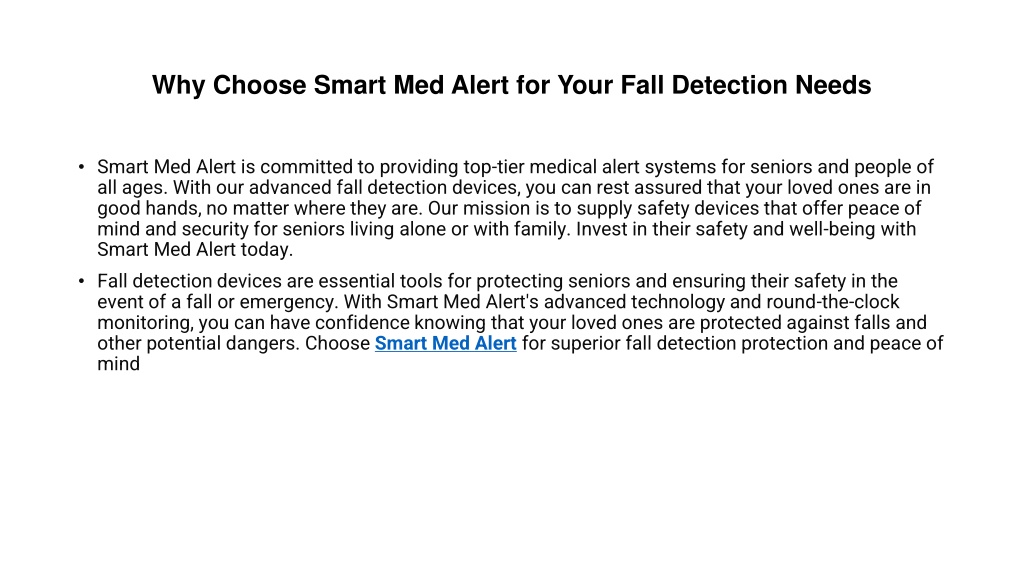Screen dimensions: 1024x576
Task: Click the line beginning "all ages. With our advanced"
Action: (514, 188)
